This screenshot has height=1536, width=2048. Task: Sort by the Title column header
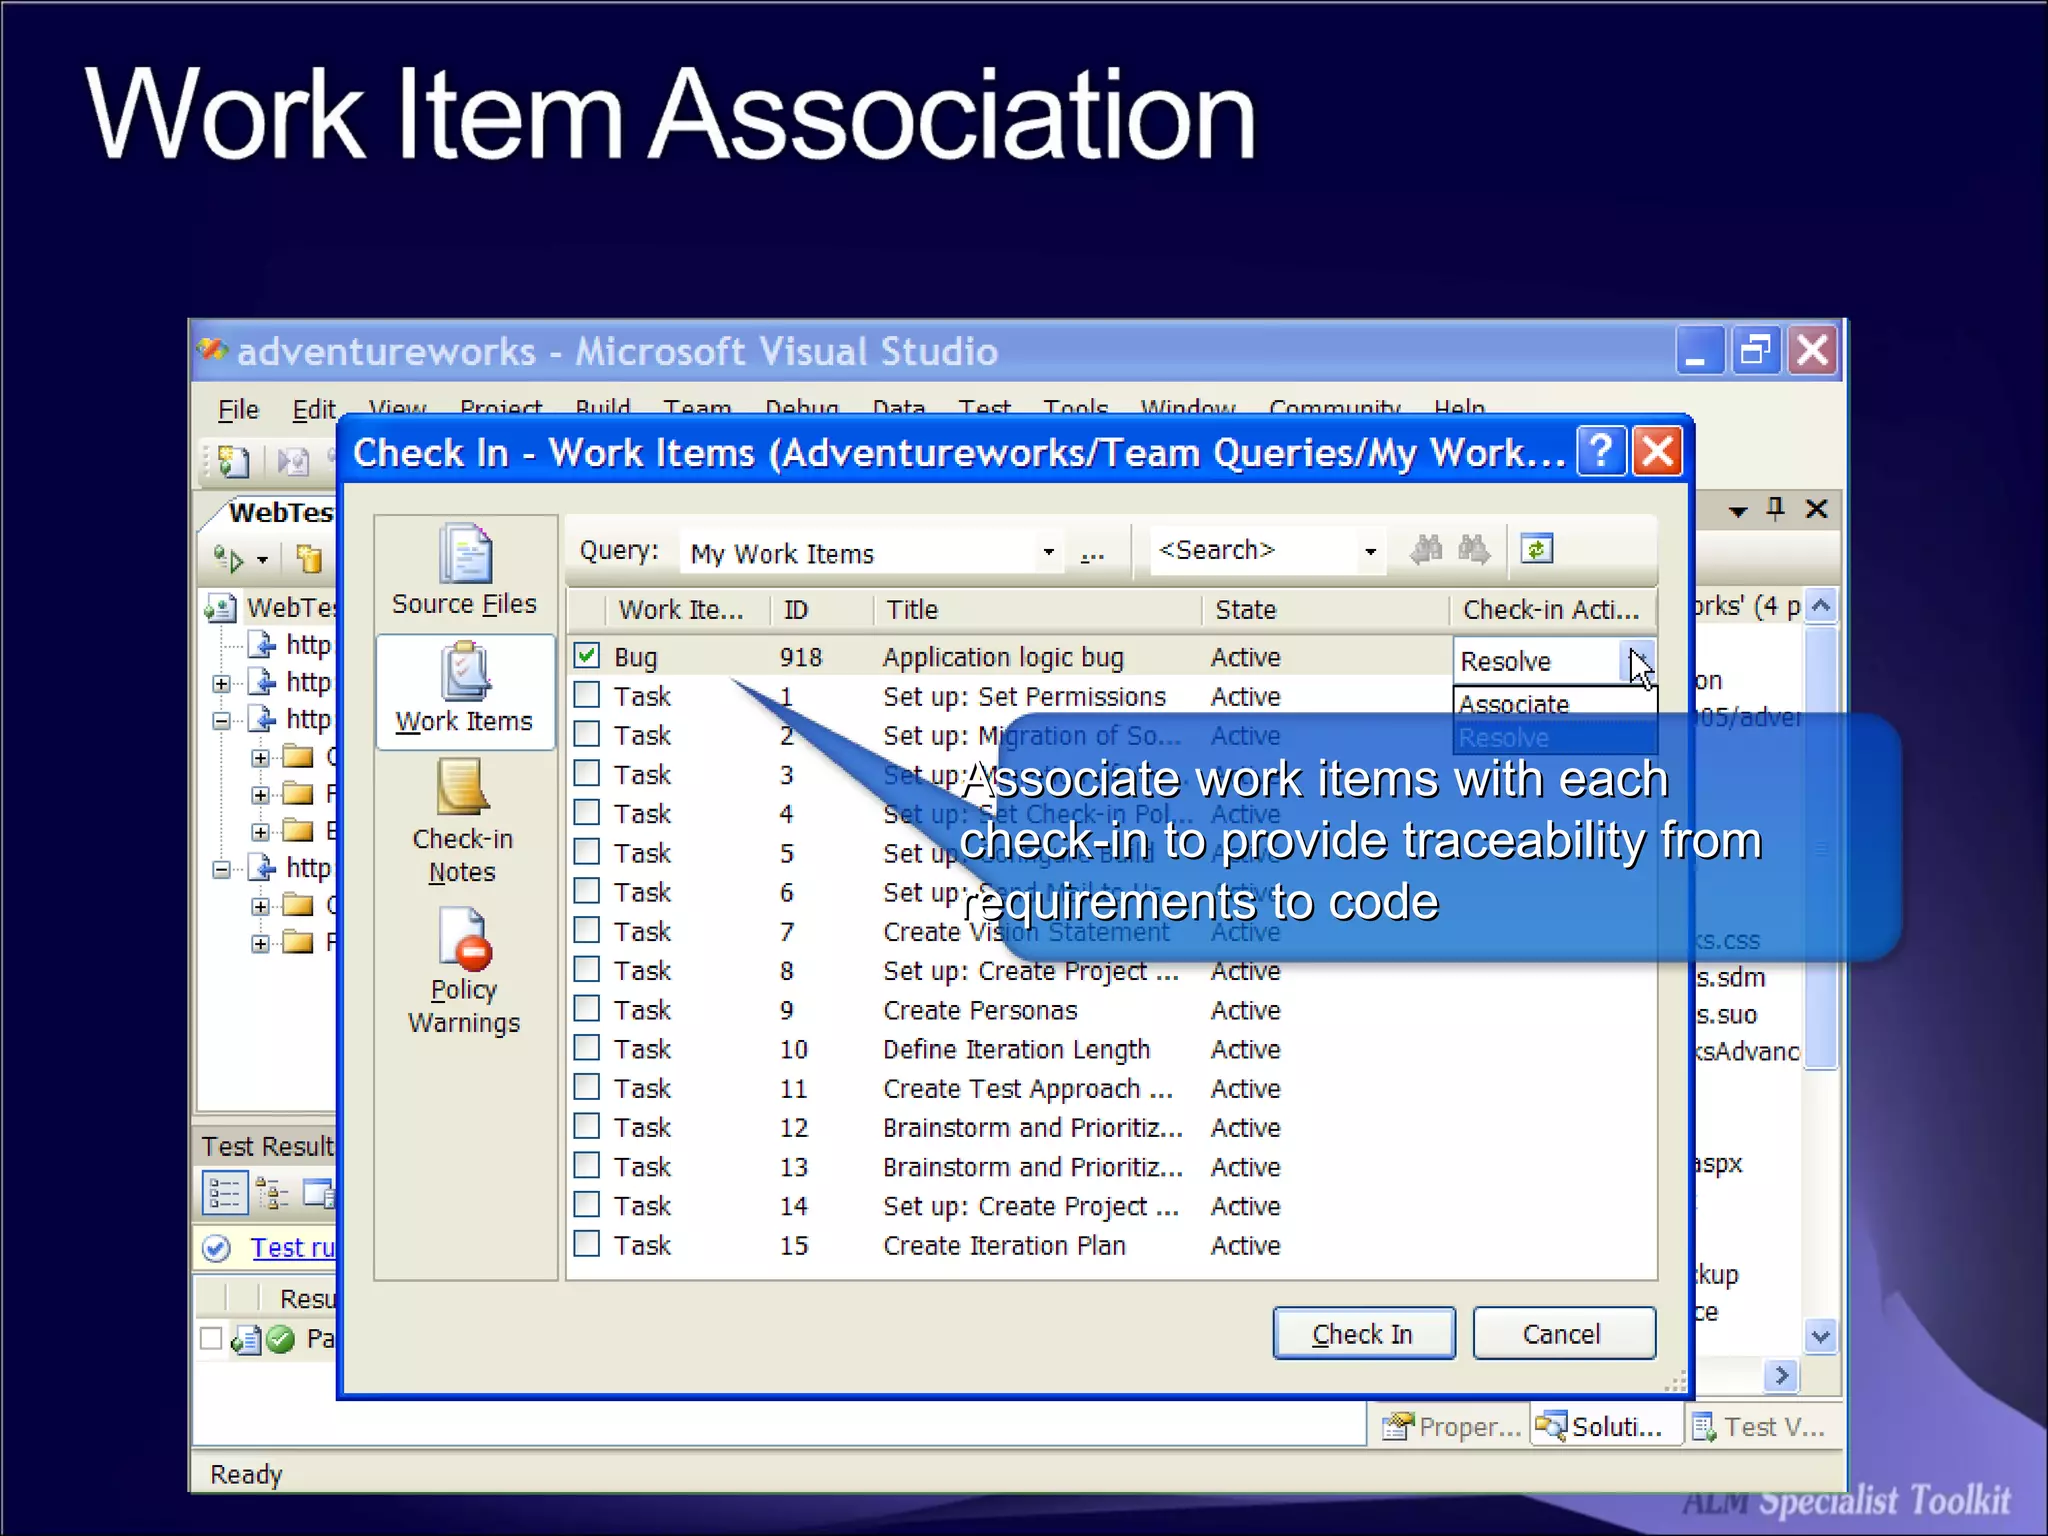pyautogui.click(x=1037, y=610)
